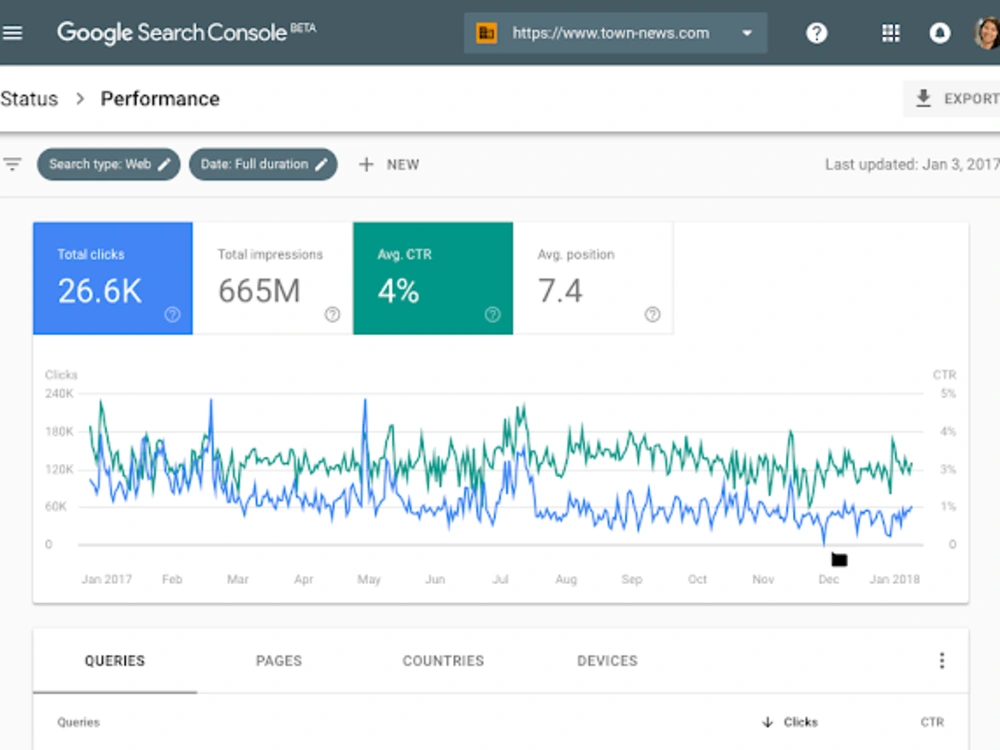This screenshot has width=1000, height=750.
Task: Click the help question mark in header
Action: [816, 33]
